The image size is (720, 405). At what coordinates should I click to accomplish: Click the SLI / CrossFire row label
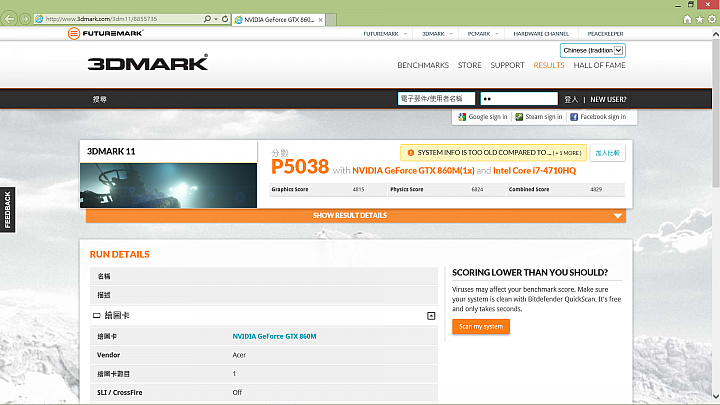(x=119, y=393)
